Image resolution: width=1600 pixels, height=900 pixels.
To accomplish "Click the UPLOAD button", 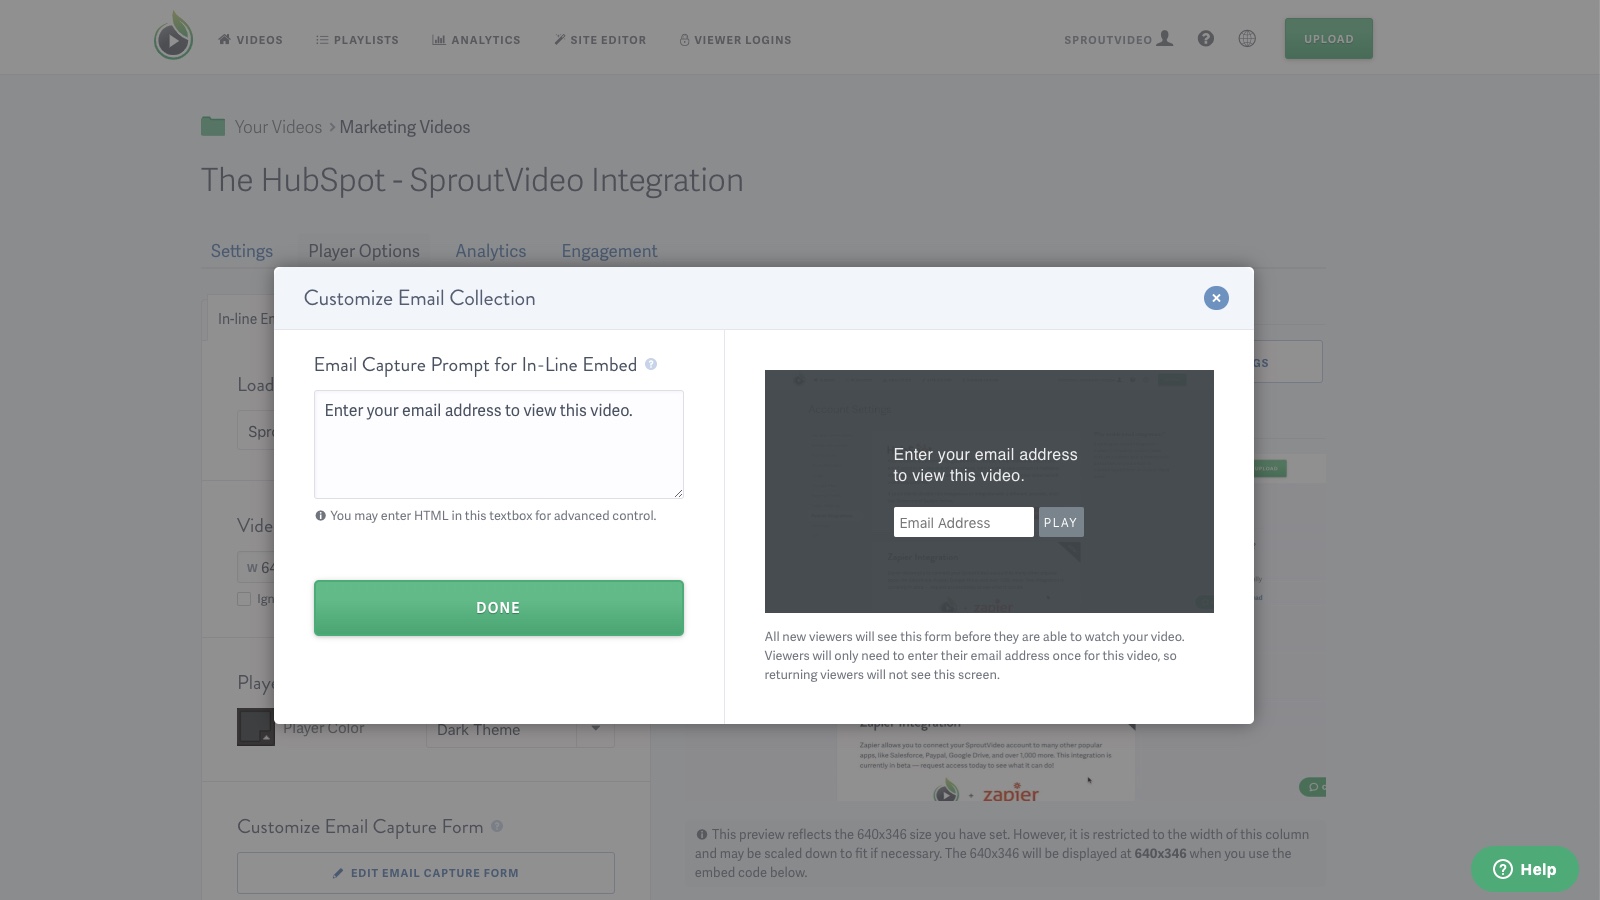I will (1328, 38).
